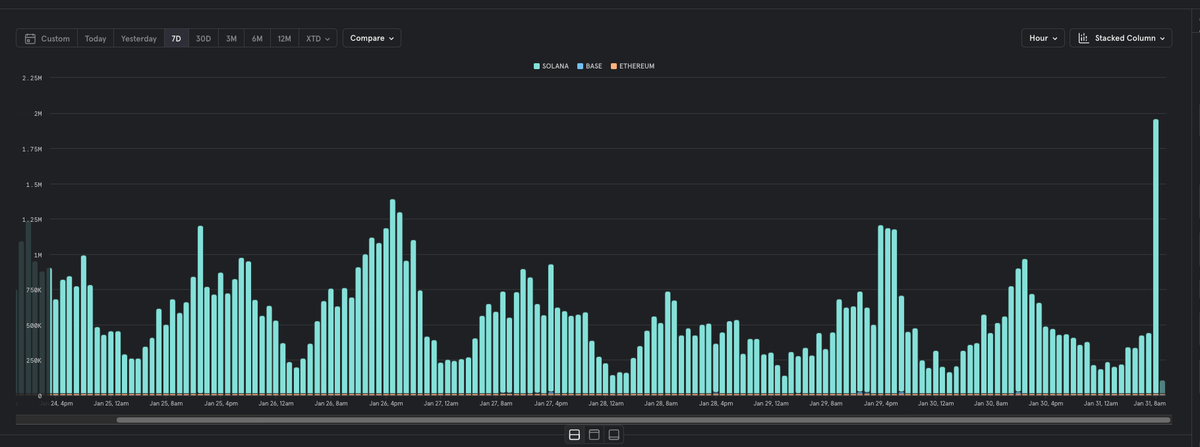Select the Yesterday time range
Screen dimensions: 1200x447
click(139, 38)
